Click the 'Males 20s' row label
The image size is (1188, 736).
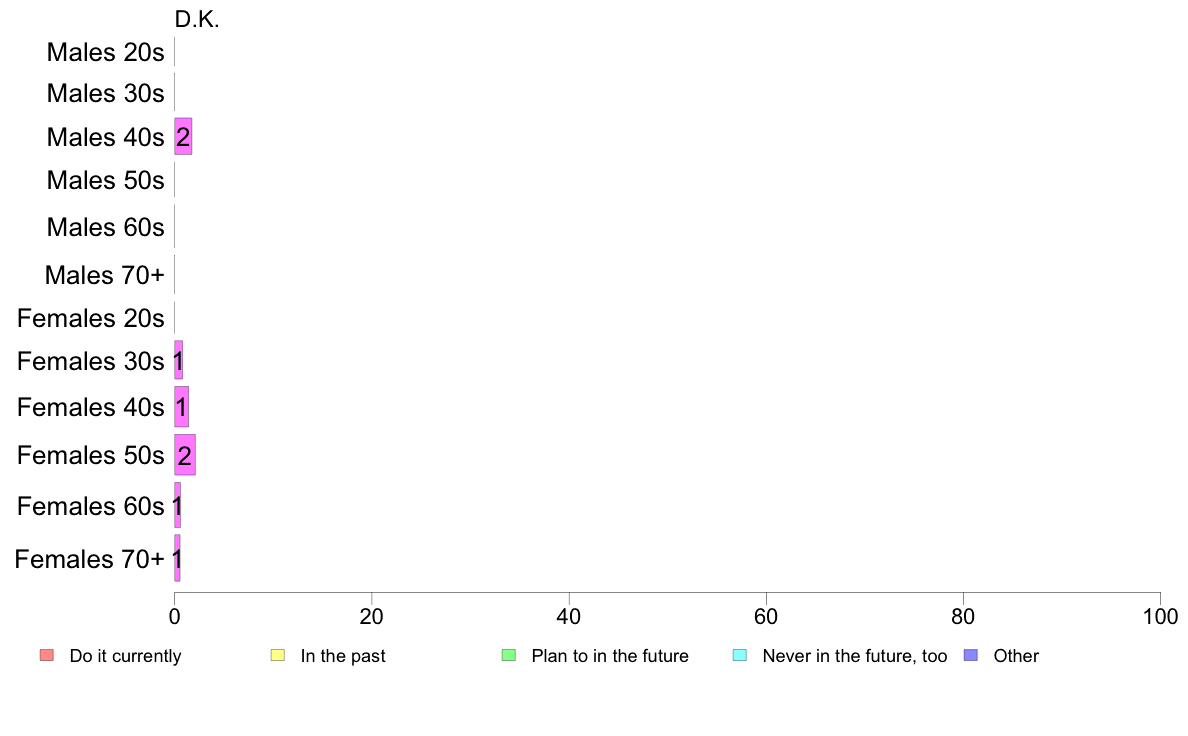[x=105, y=52]
